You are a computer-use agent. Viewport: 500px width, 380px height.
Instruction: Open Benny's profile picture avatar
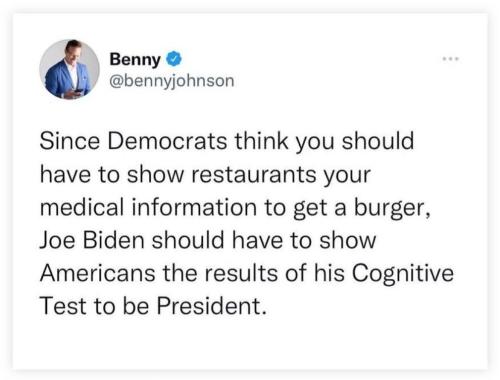(69, 69)
